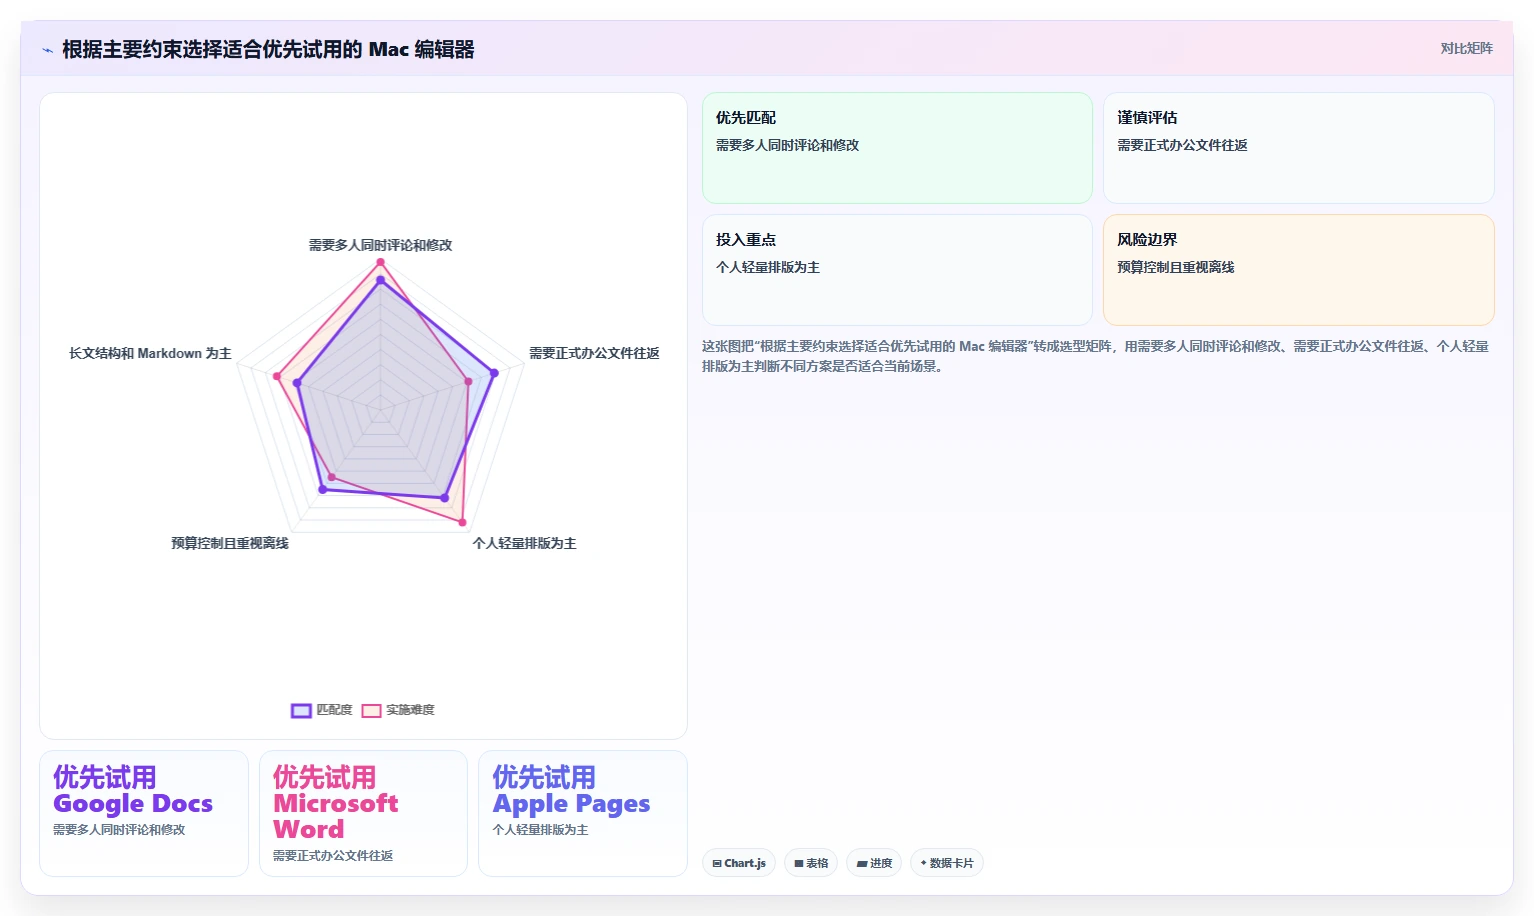Click the table icon in the 表格 tag

click(799, 863)
